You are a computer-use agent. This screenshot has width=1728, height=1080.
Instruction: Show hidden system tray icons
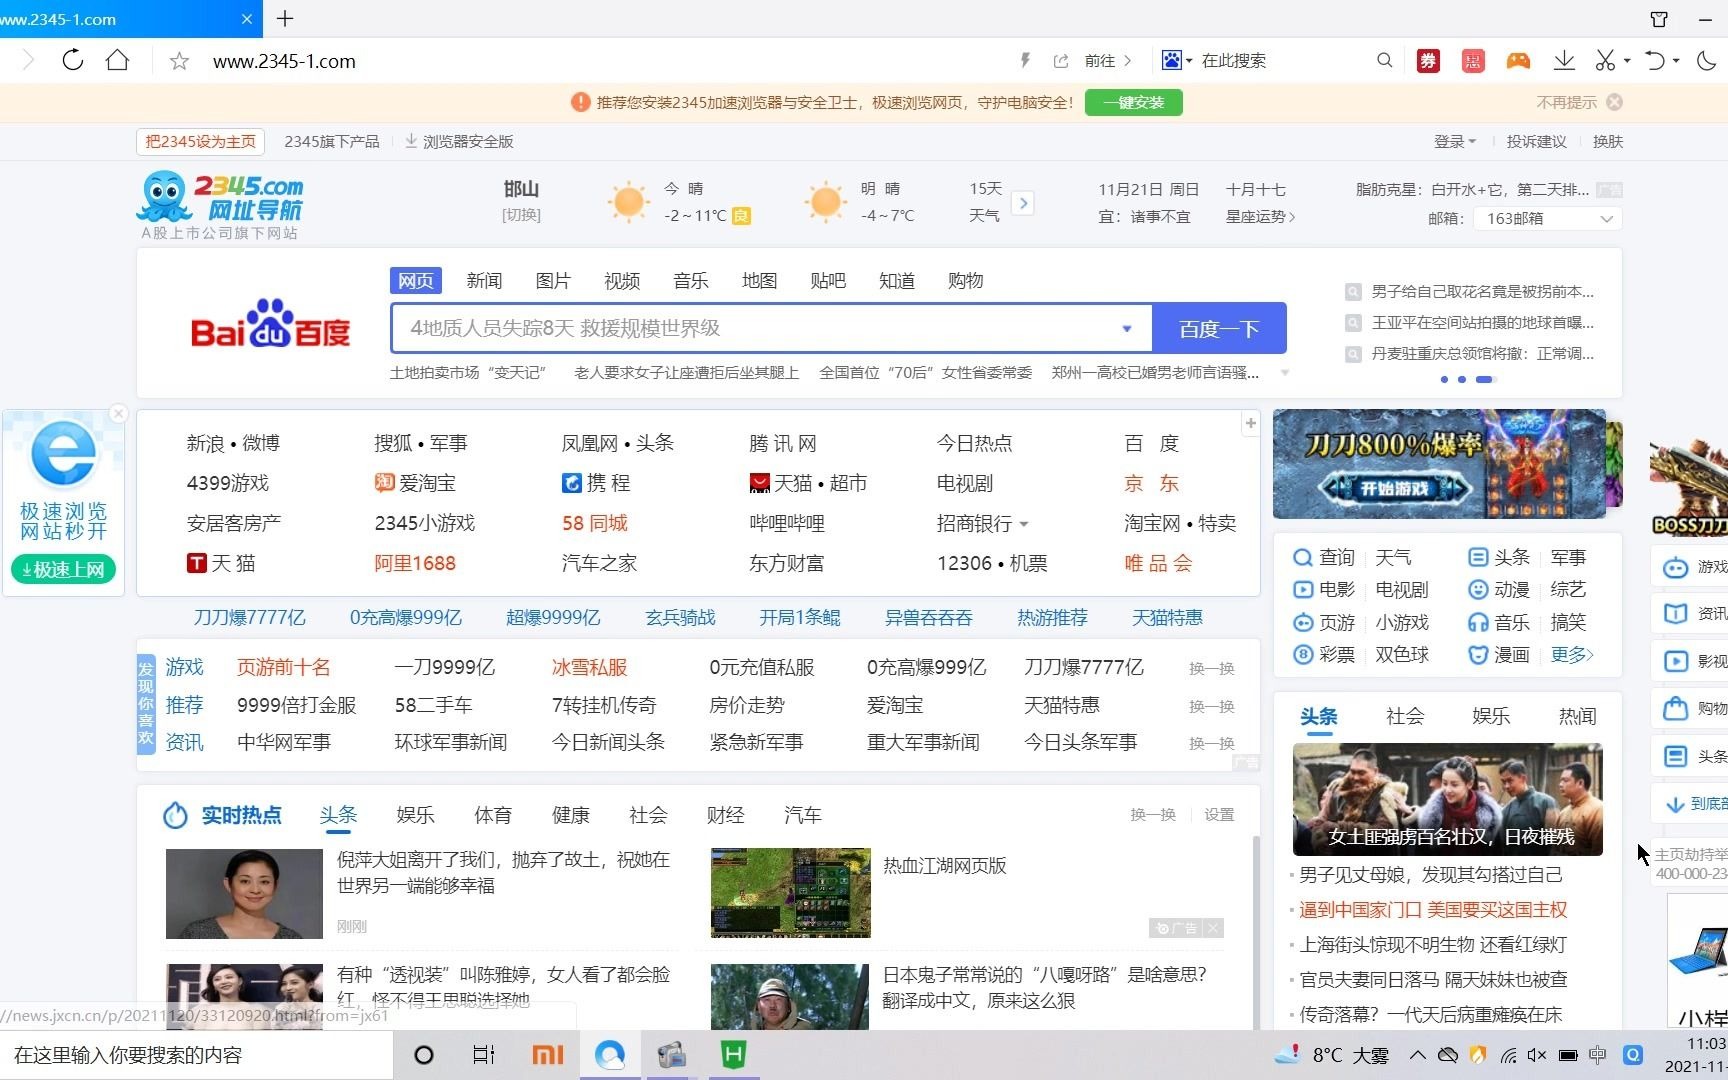[1417, 1054]
